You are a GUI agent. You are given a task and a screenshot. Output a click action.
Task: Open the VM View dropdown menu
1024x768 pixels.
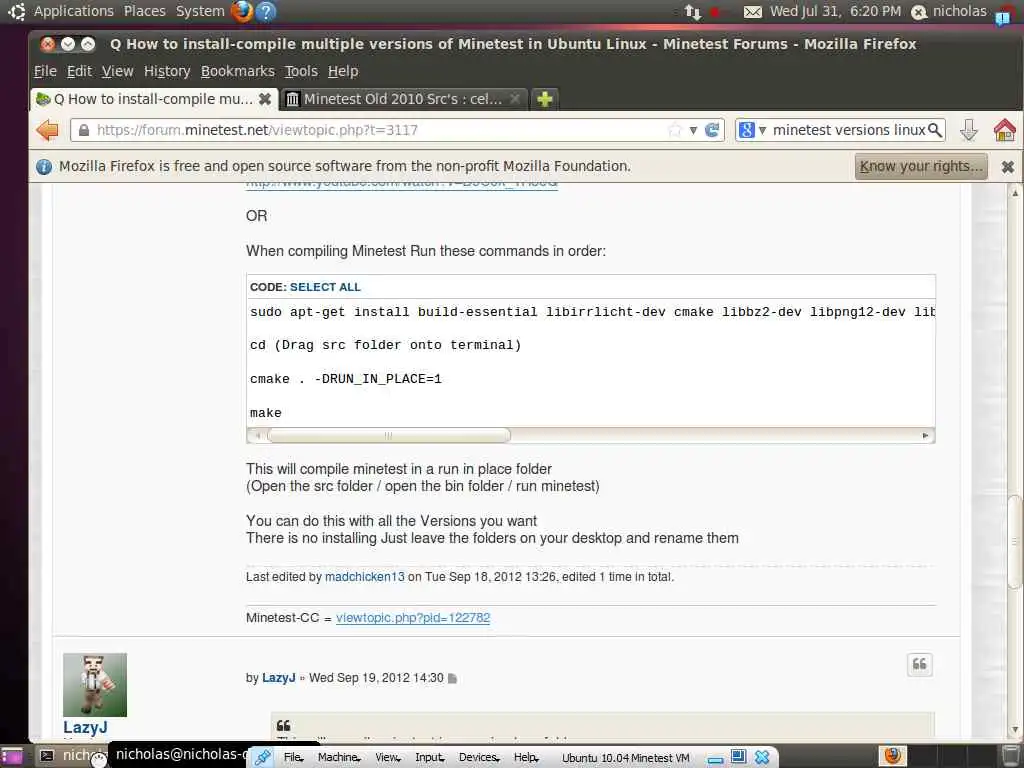(388, 758)
